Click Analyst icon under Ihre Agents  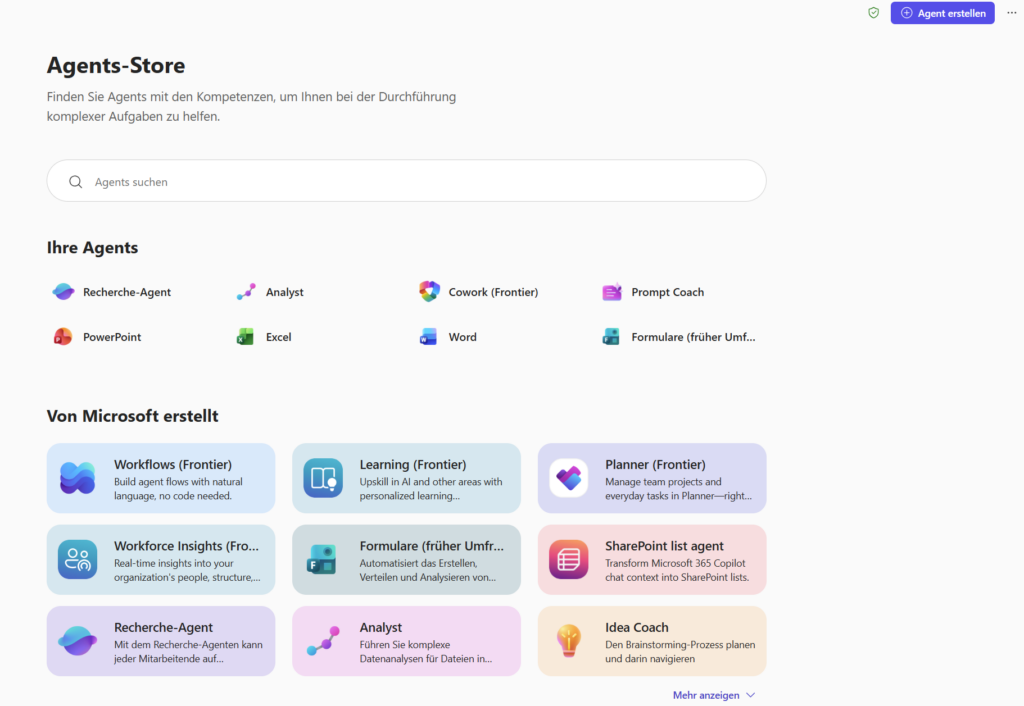[246, 292]
